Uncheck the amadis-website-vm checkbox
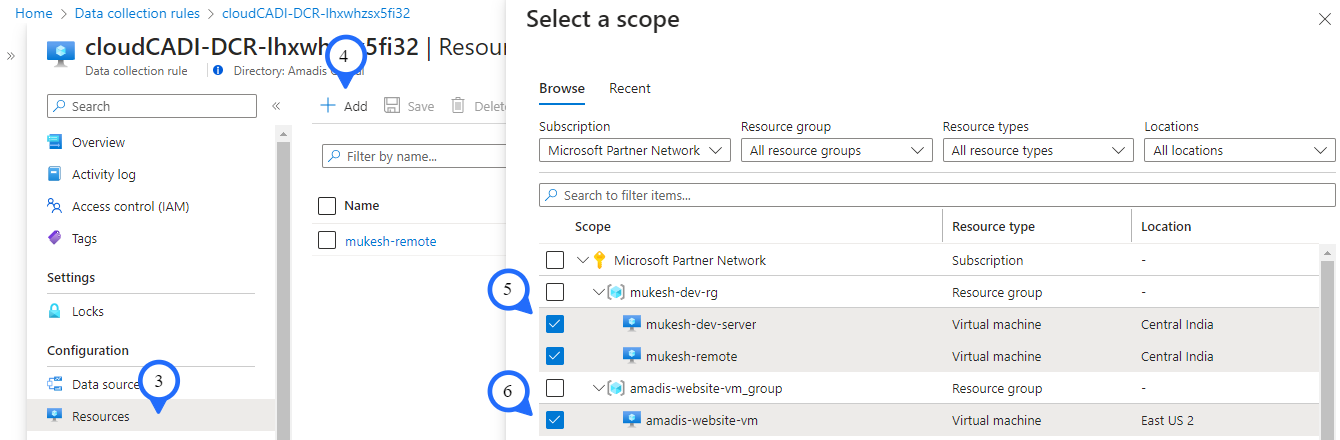The width and height of the screenshot is (1340, 440). [x=555, y=420]
